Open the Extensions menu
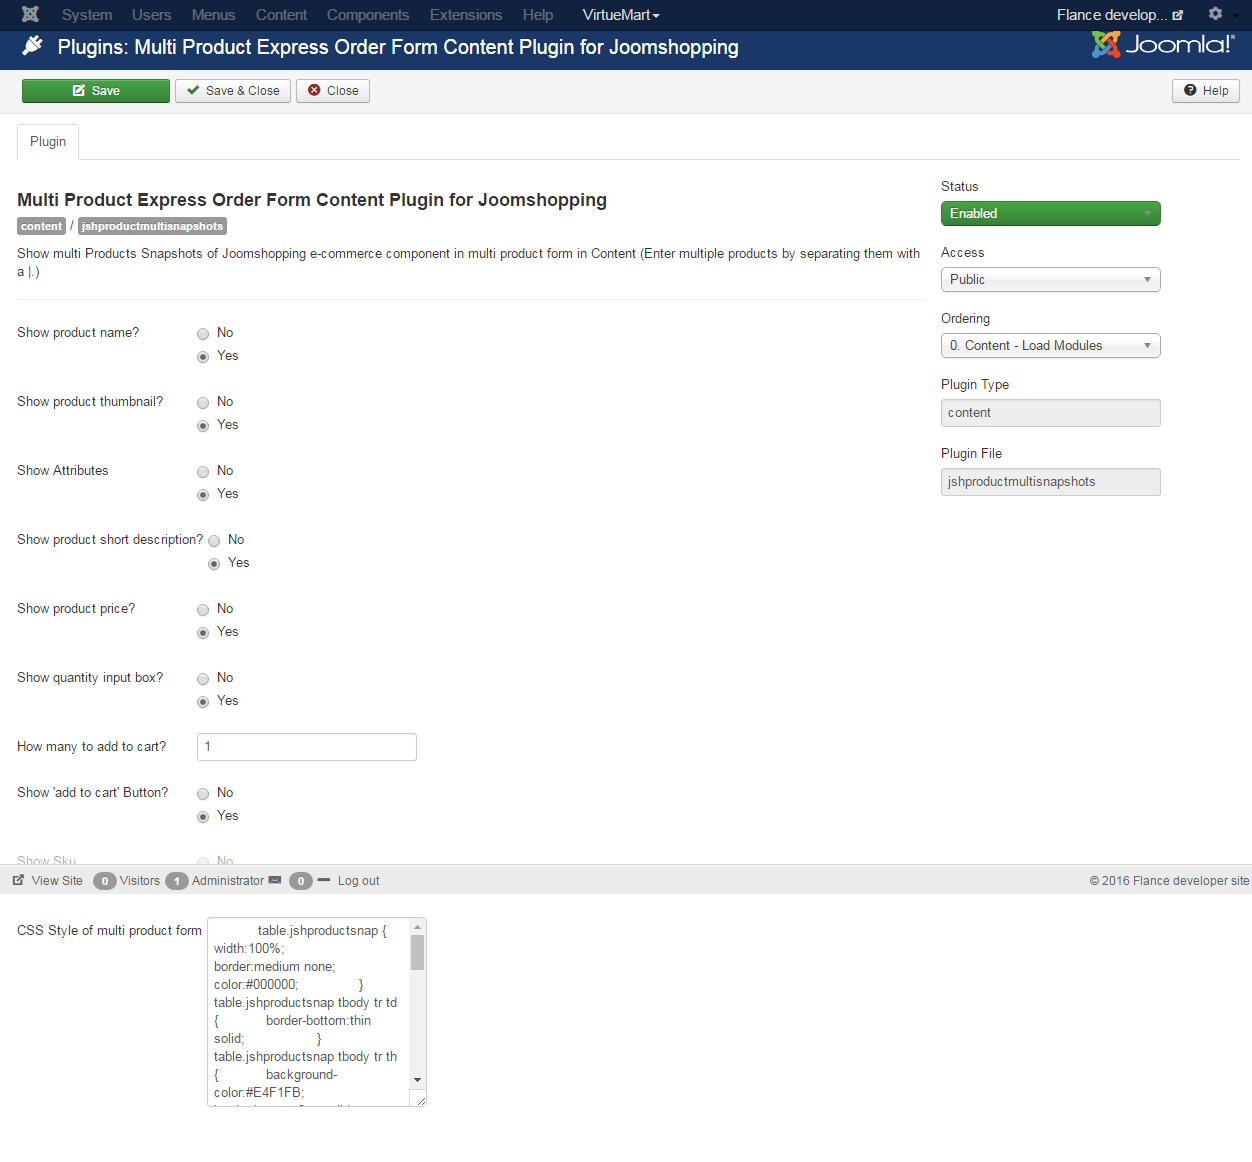 point(466,15)
